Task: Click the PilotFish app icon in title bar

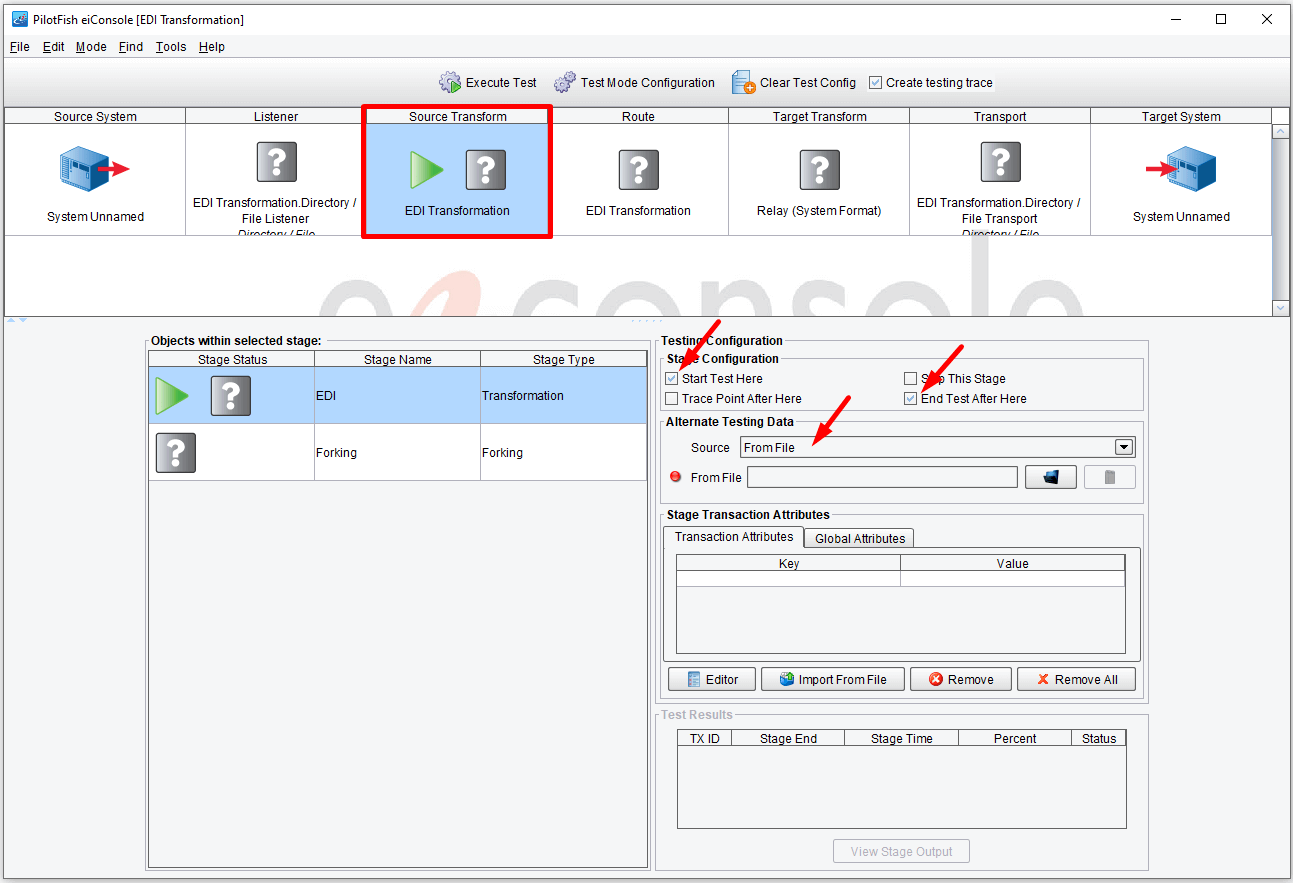Action: pyautogui.click(x=20, y=20)
